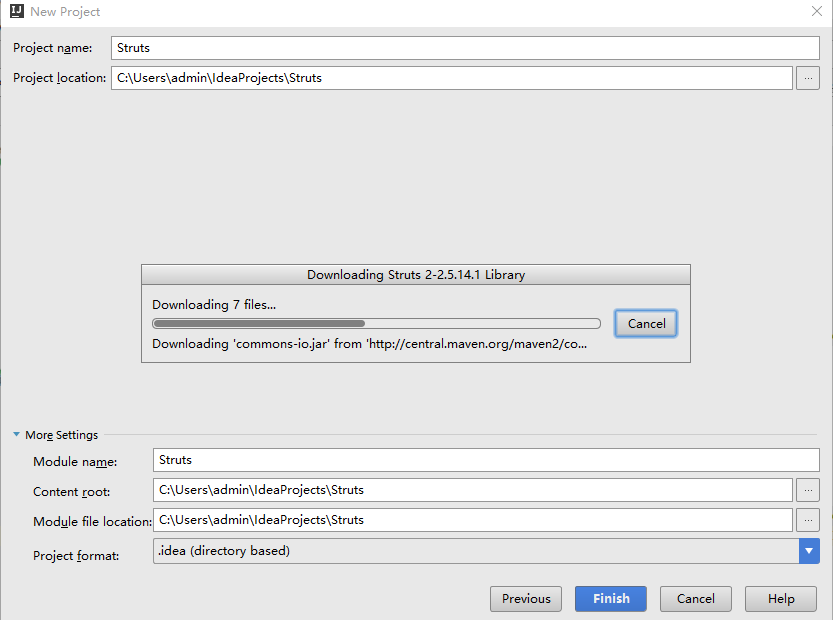Open Help for New Project
The height and width of the screenshot is (620, 833).
781,599
